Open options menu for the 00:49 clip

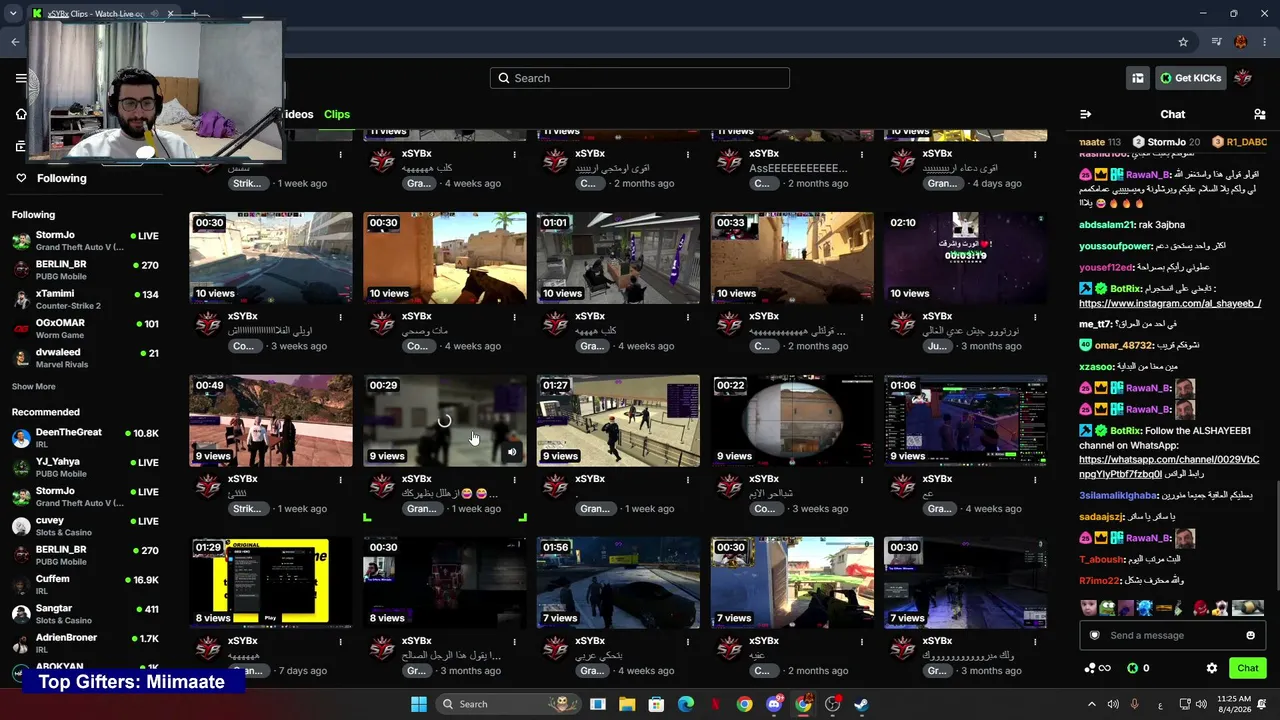[341, 479]
